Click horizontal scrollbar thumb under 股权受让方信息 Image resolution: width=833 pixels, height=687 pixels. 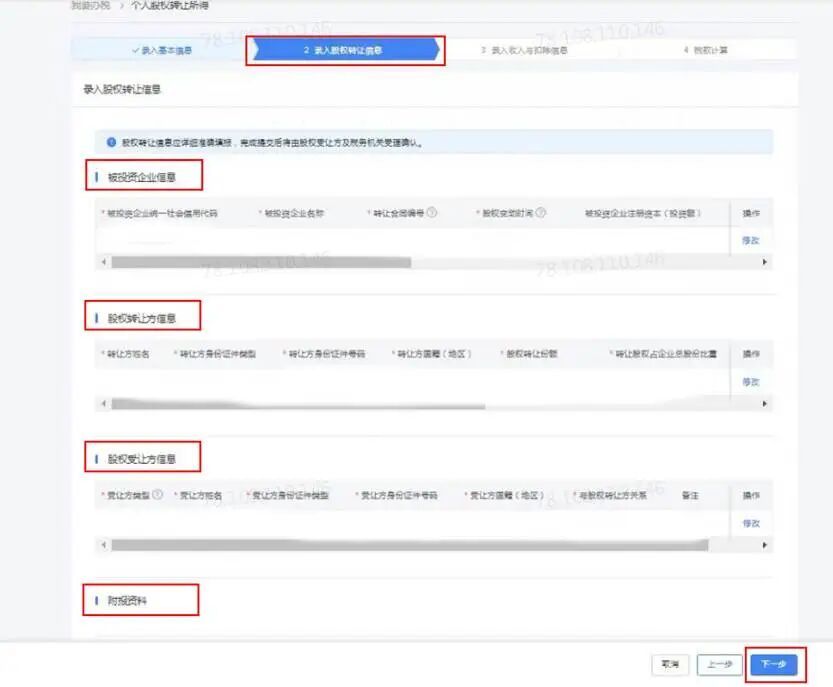pyautogui.click(x=410, y=545)
